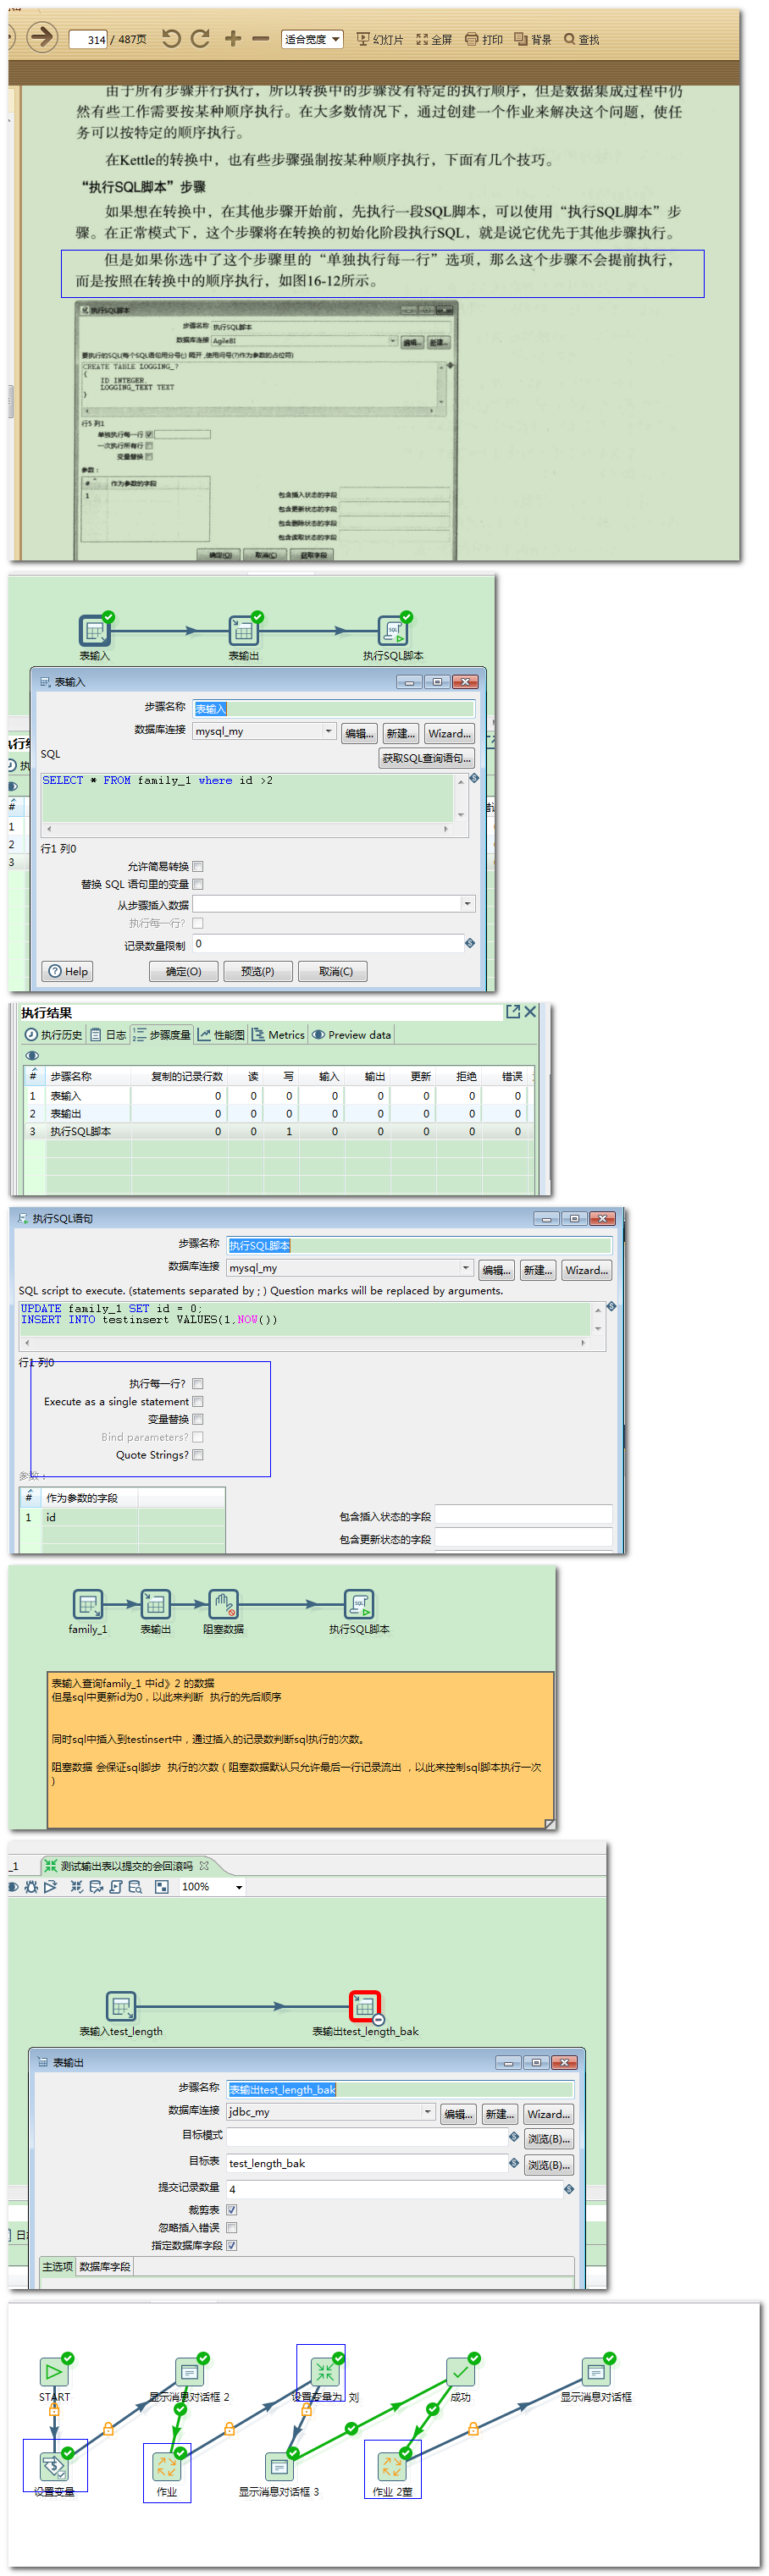Open the search (查找) tool

[581, 39]
